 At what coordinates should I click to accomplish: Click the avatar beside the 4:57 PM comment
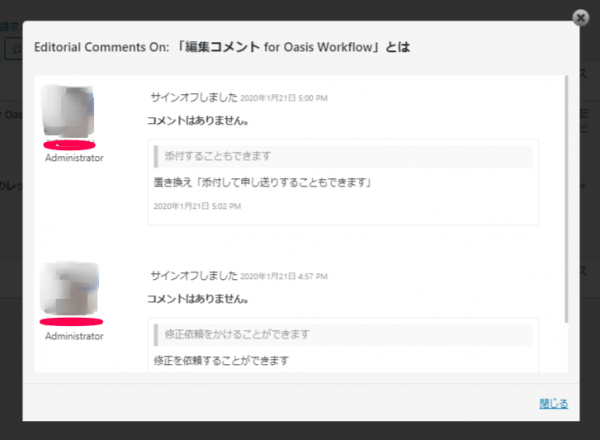point(69,288)
